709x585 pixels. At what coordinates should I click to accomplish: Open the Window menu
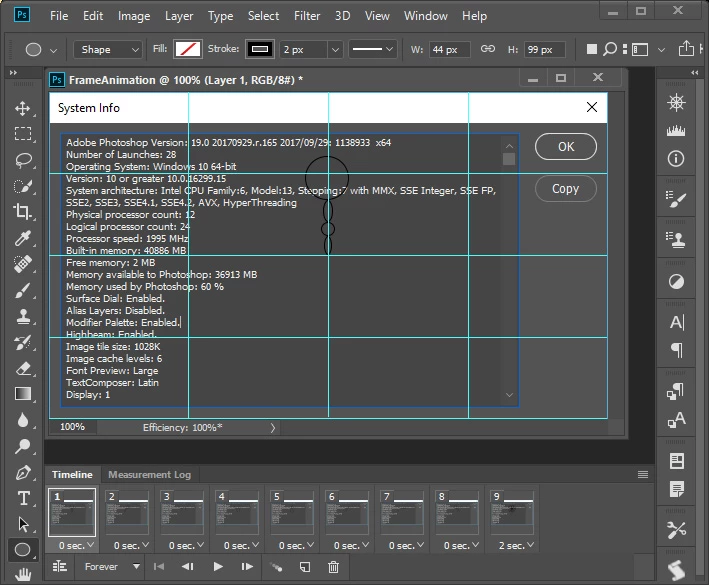pos(426,16)
